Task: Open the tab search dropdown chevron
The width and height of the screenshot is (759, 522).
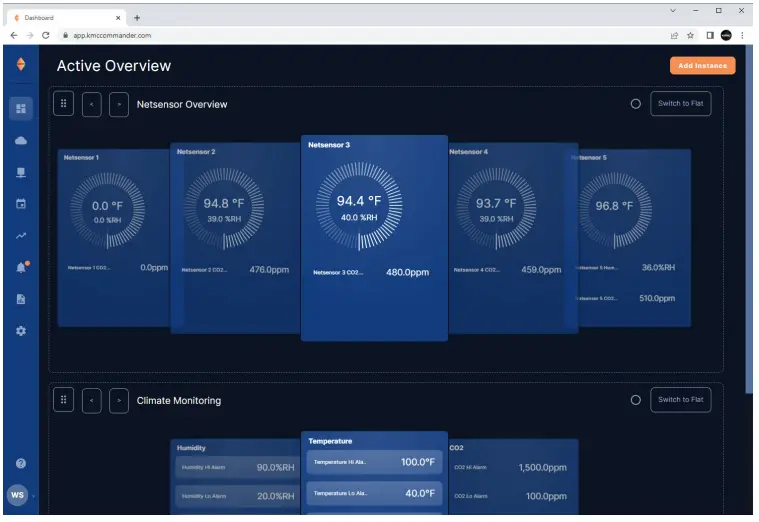Action: pos(672,10)
